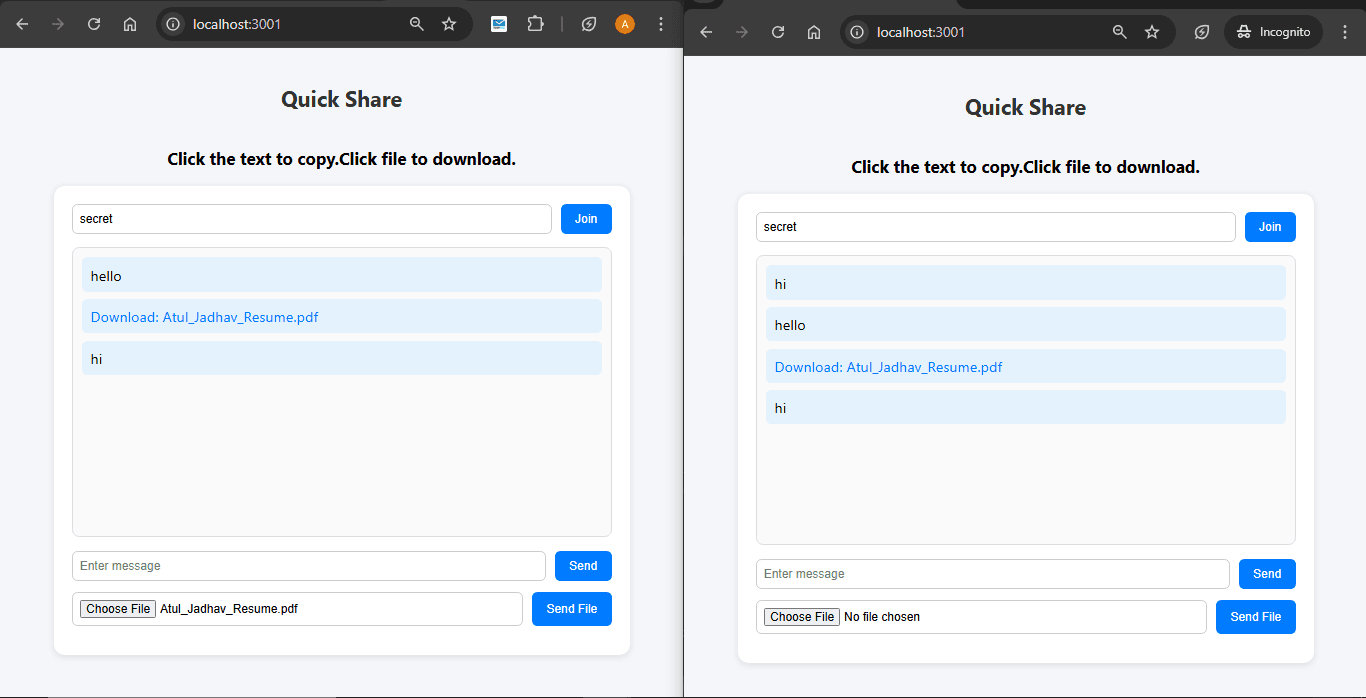Click the profile avatar icon in the left browser
Image resolution: width=1366 pixels, height=698 pixels.
[625, 24]
